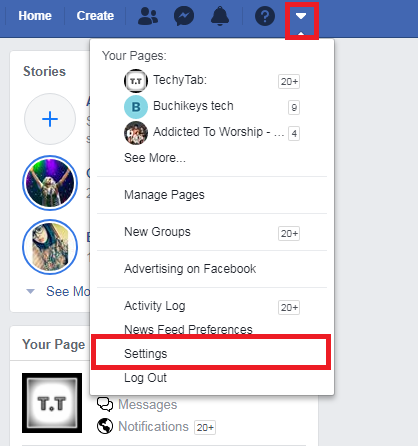Click the TechyTab page avatar icon
The height and width of the screenshot is (446, 418).
[x=136, y=81]
